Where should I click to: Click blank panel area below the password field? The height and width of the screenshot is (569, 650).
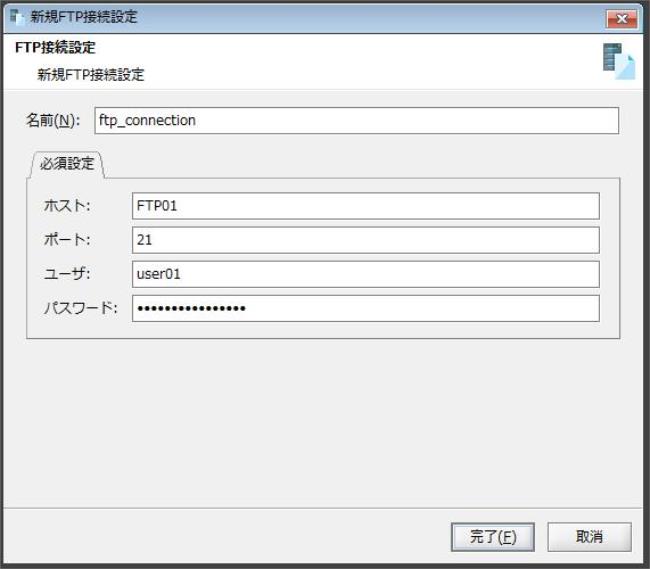point(325,420)
